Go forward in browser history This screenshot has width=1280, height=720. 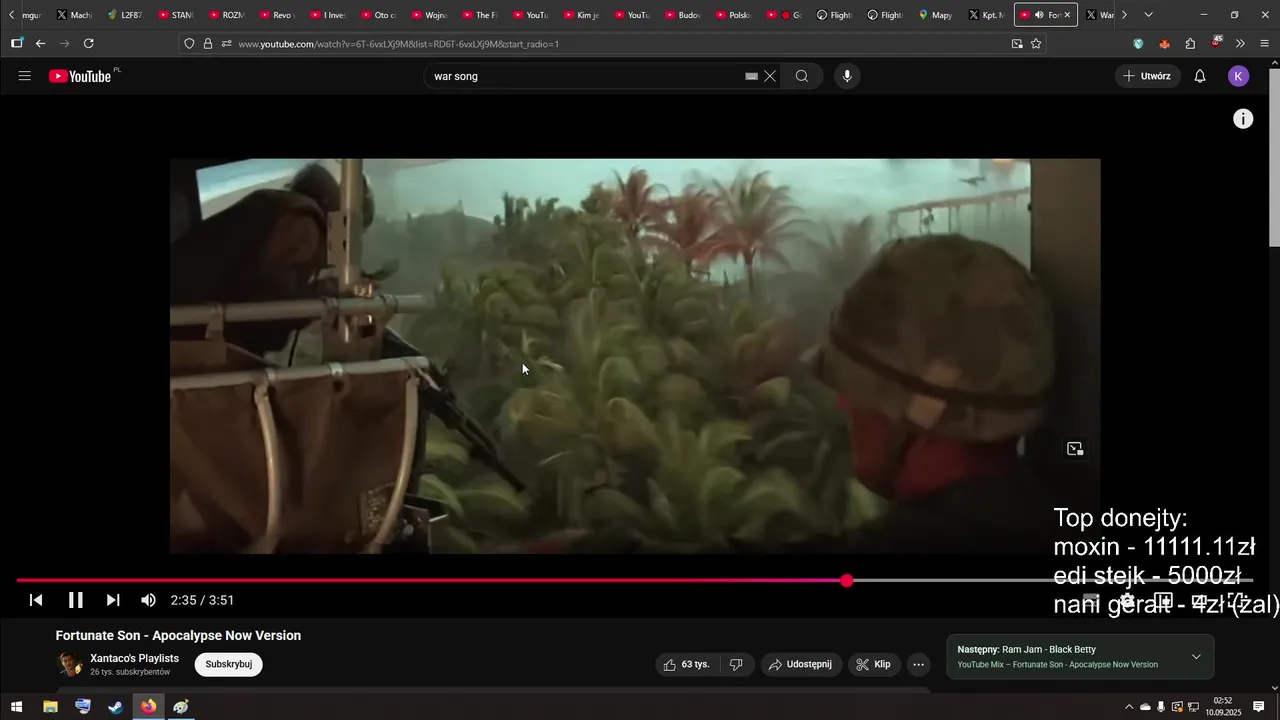pyautogui.click(x=64, y=44)
